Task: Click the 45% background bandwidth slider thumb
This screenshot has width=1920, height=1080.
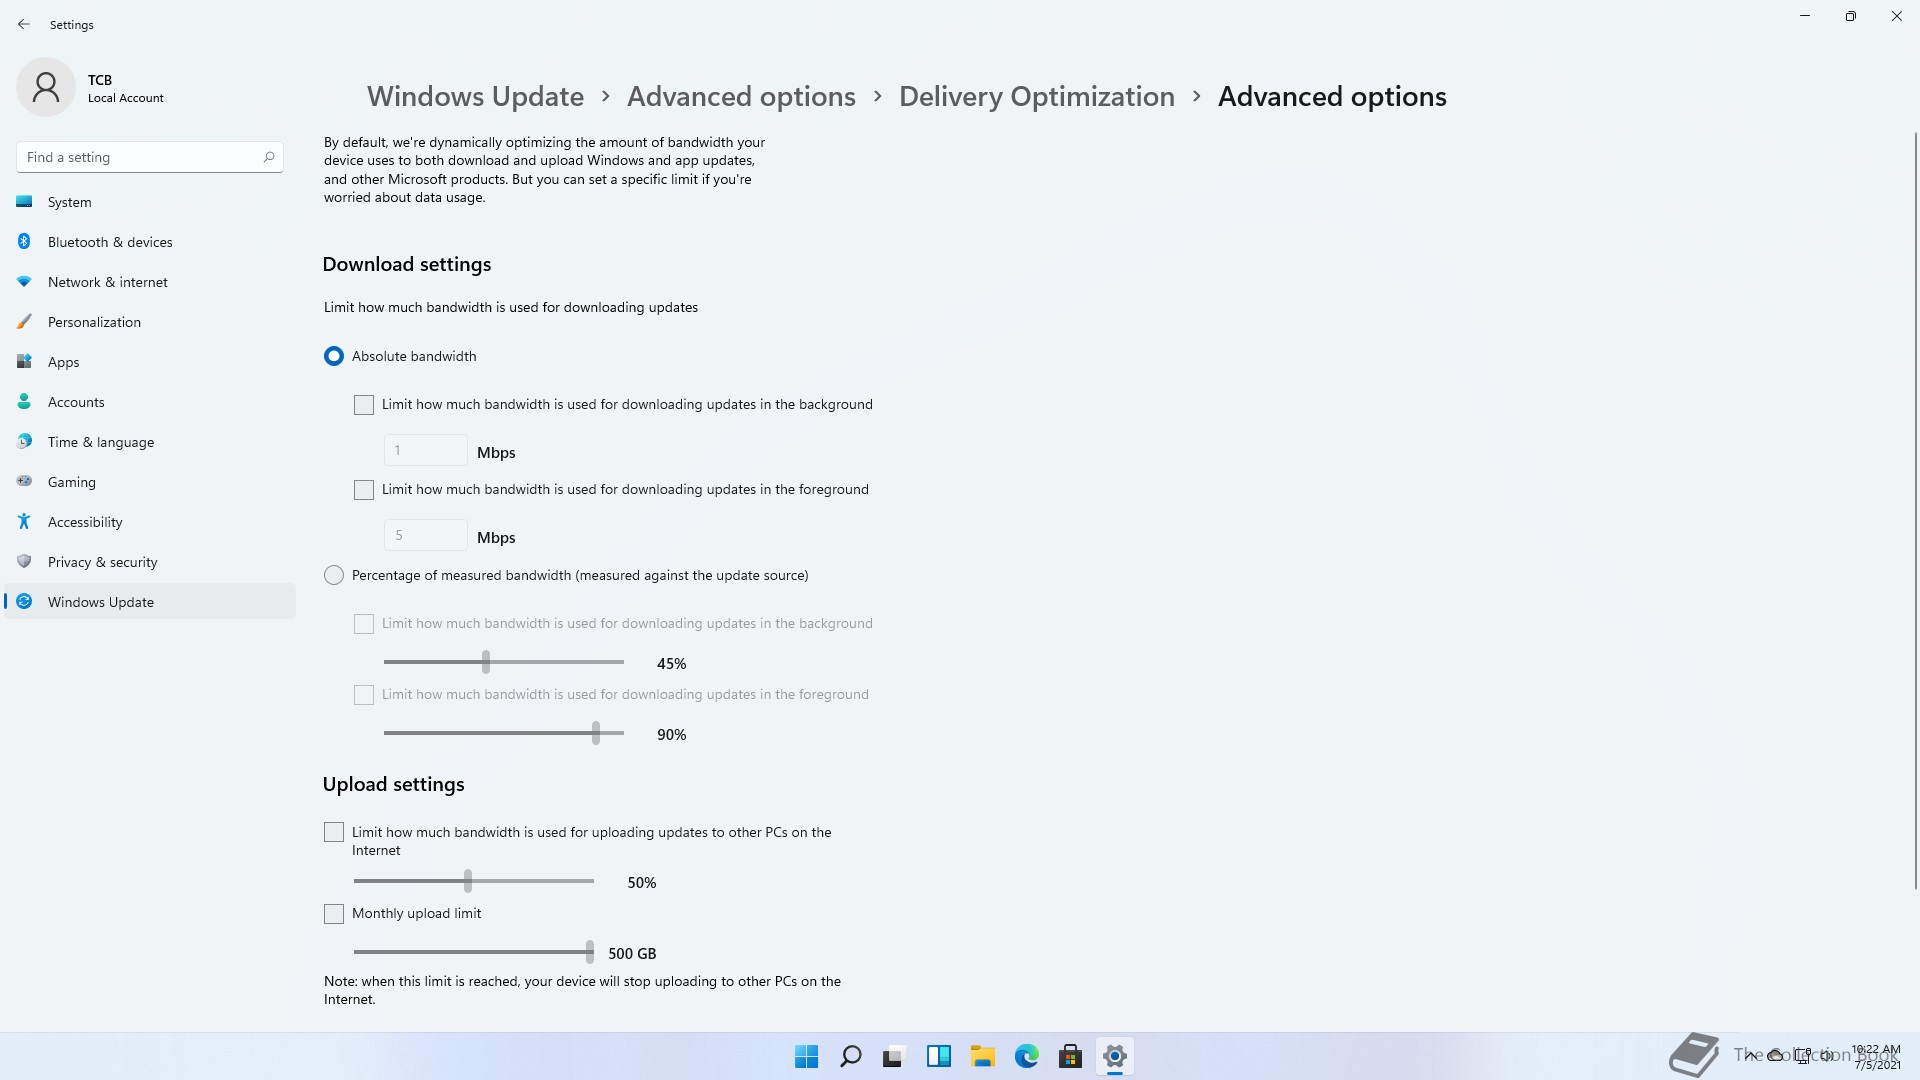Action: tap(486, 662)
